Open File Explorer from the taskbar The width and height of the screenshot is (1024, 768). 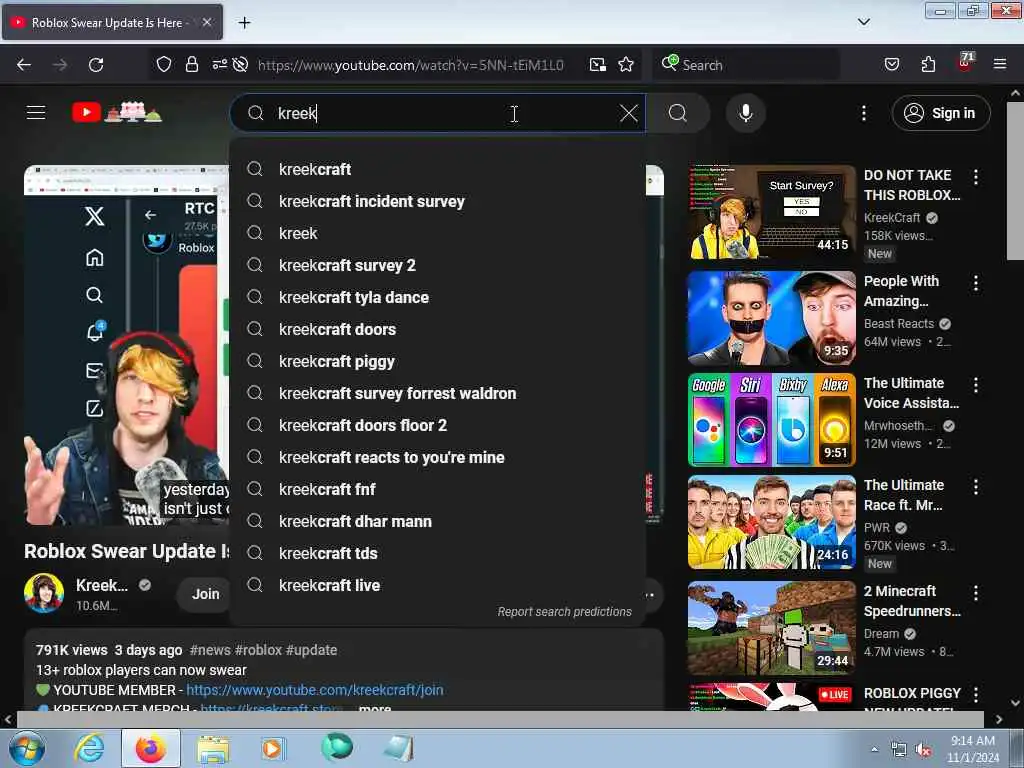click(213, 748)
